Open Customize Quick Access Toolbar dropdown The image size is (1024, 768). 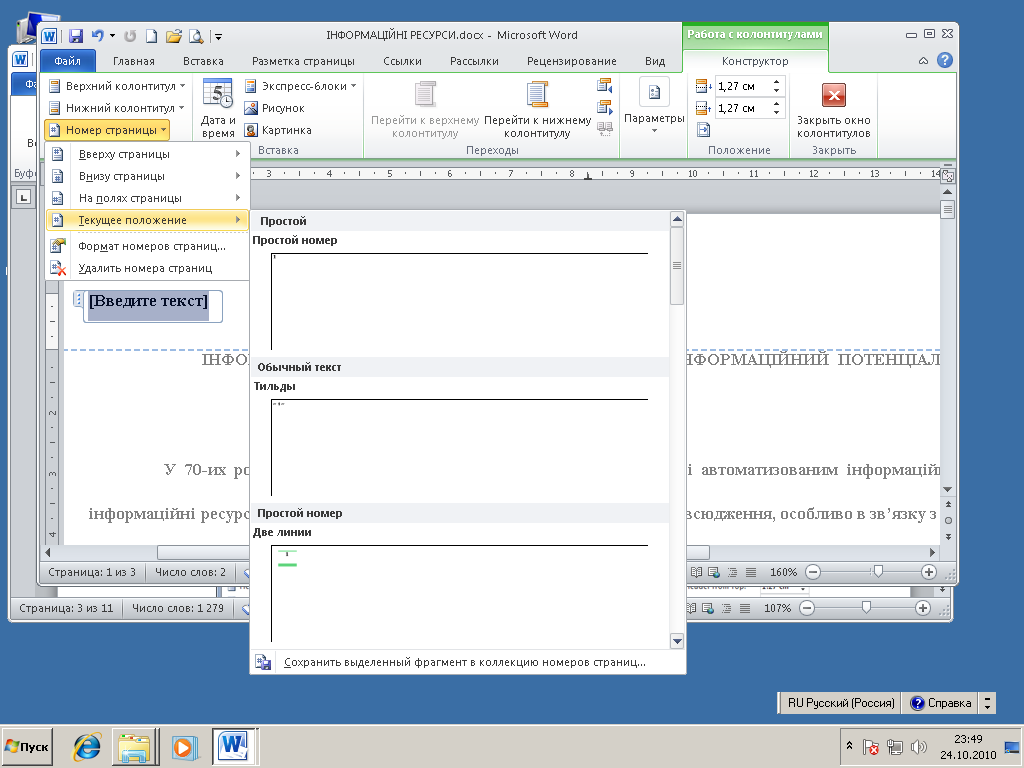219,37
